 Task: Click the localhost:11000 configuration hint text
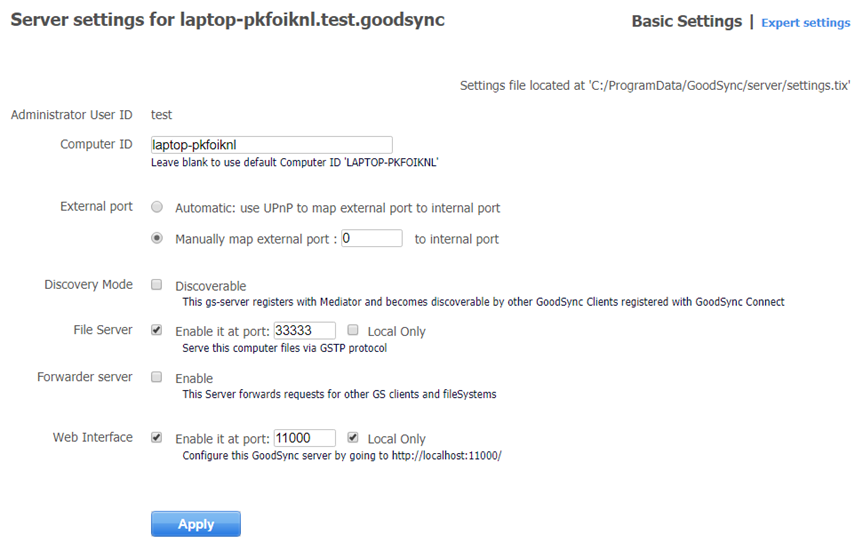pos(341,456)
